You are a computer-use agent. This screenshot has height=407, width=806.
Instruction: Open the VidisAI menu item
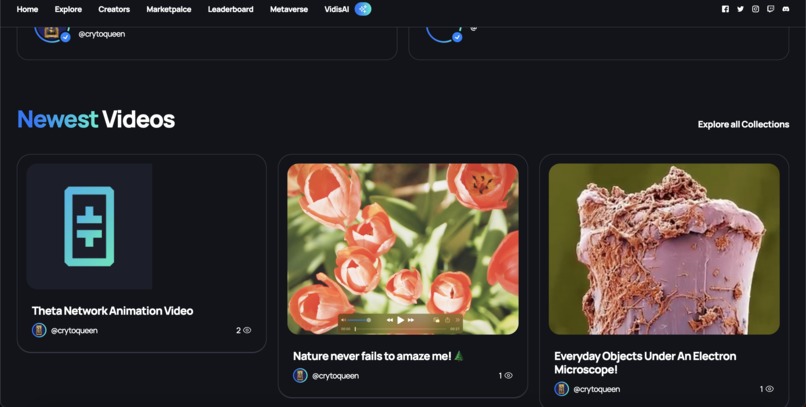click(337, 9)
